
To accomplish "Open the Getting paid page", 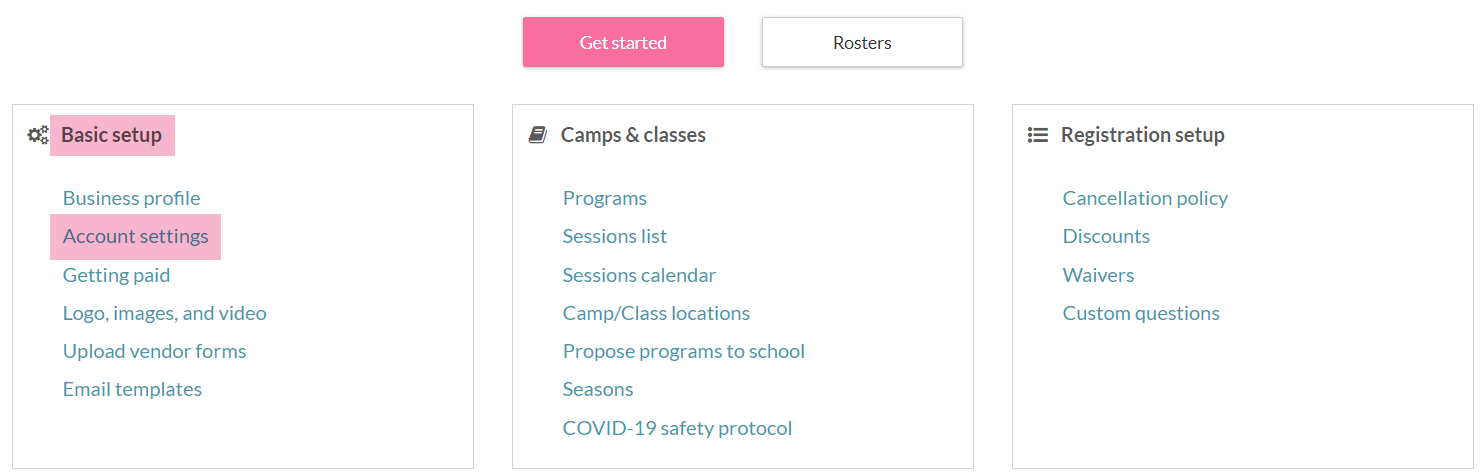I will pyautogui.click(x=117, y=275).
